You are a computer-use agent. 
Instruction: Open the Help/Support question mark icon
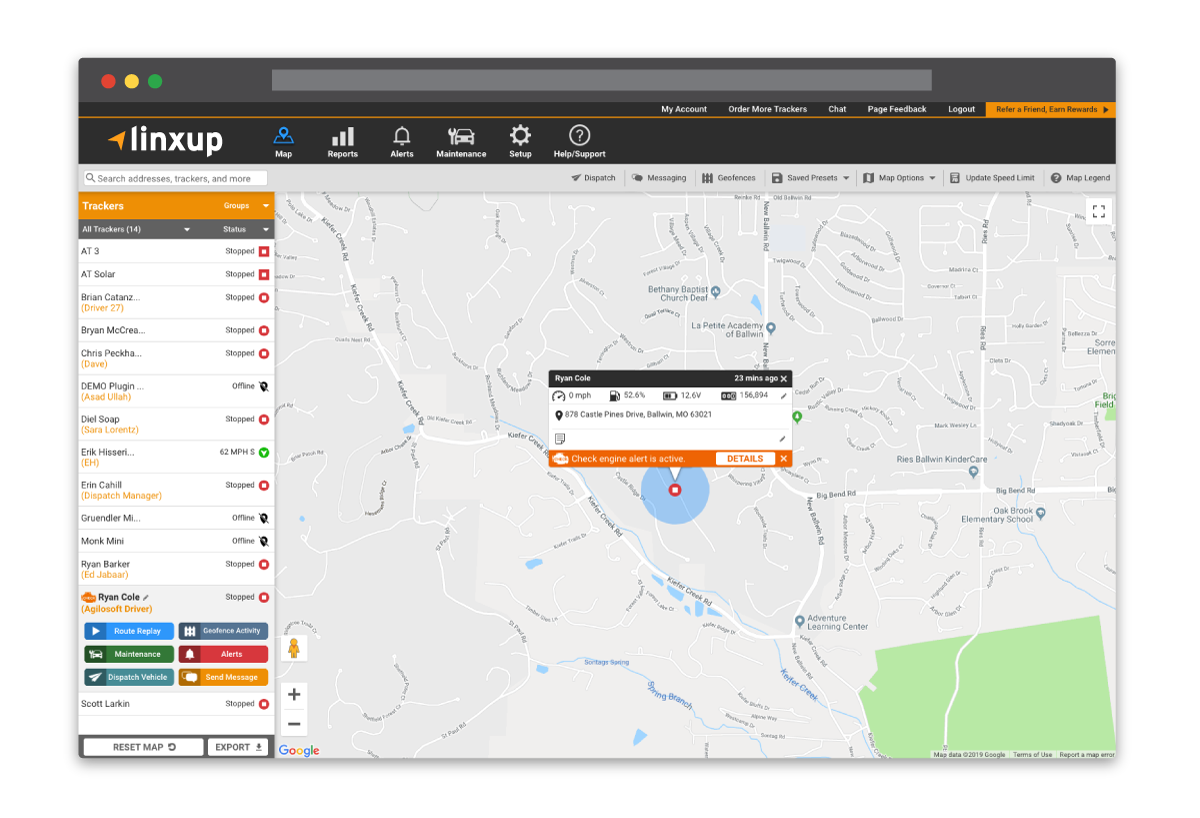coord(578,135)
